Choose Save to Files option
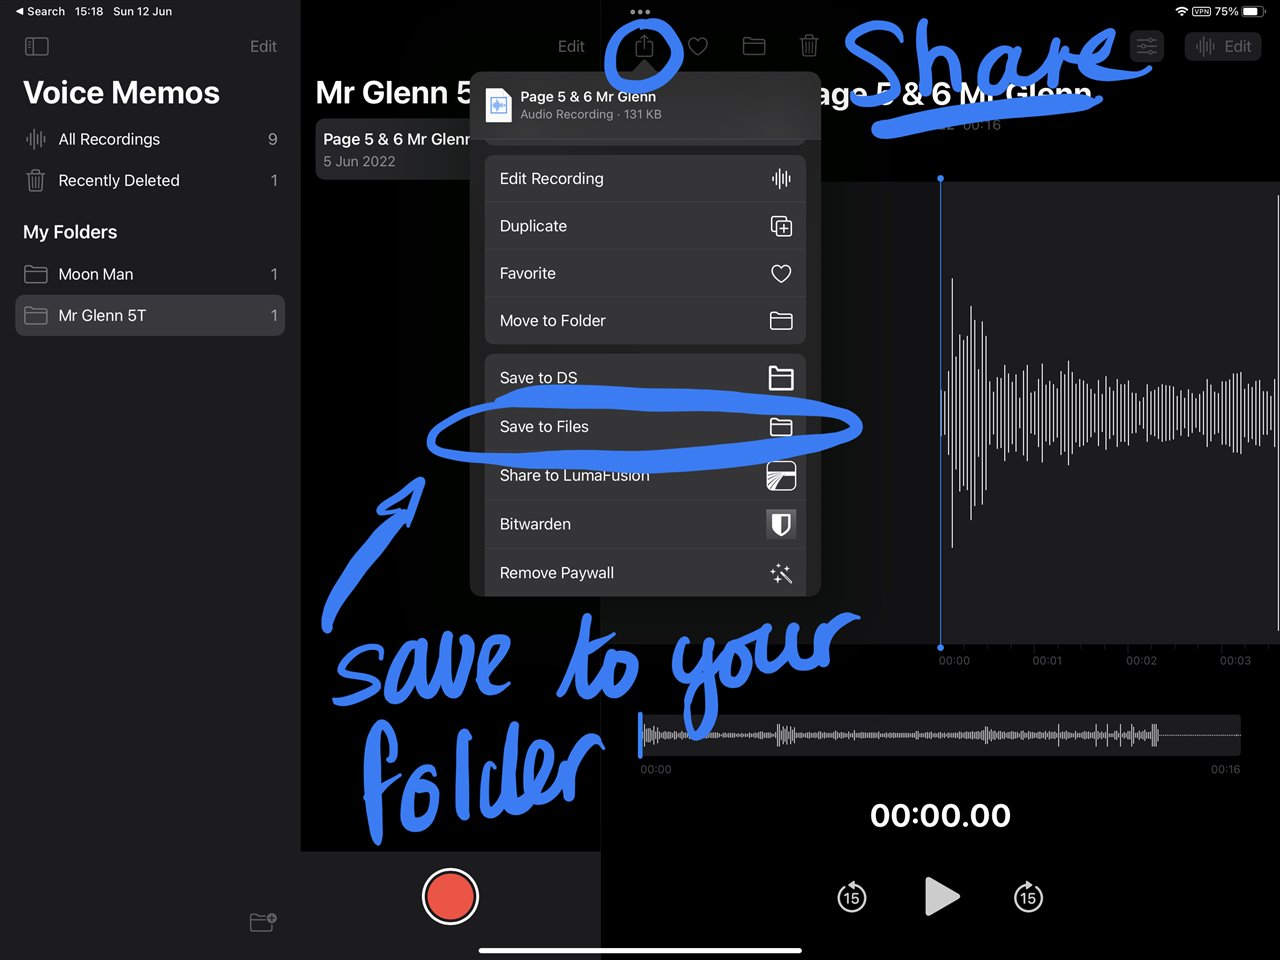Screen dimensions: 1280x960 pyautogui.click(x=645, y=427)
